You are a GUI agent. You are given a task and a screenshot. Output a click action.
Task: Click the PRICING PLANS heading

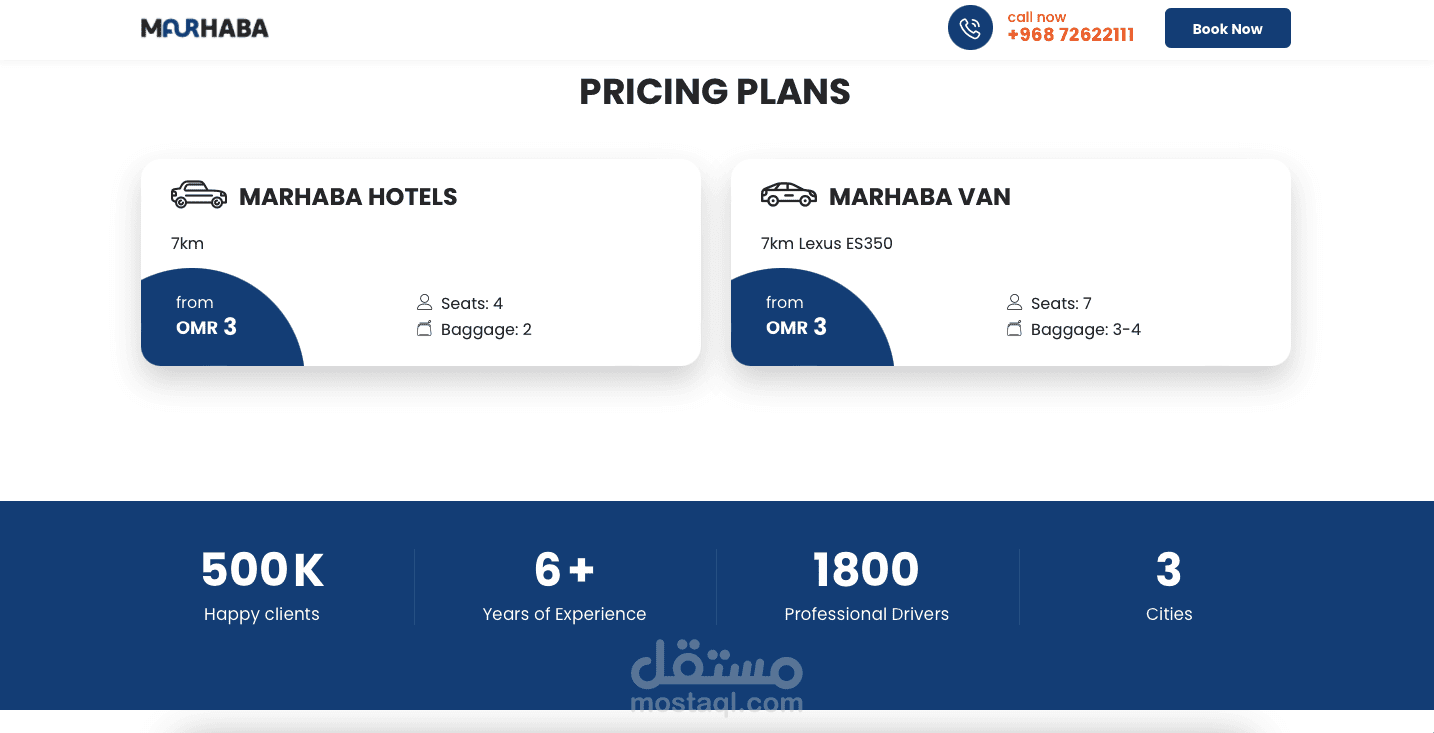714,92
